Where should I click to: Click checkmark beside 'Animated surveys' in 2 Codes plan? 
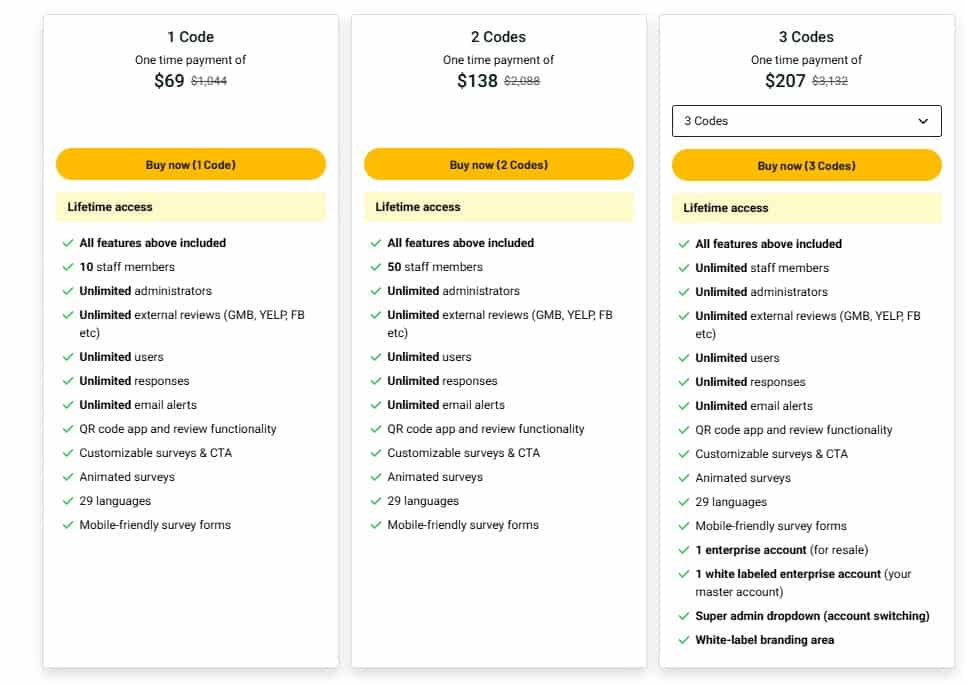[376, 477]
